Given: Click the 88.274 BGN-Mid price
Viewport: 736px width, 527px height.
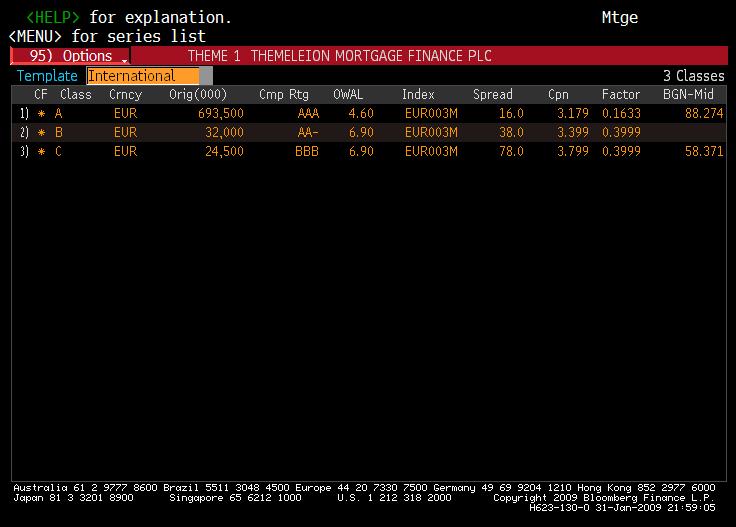Looking at the screenshot, I should click(704, 114).
